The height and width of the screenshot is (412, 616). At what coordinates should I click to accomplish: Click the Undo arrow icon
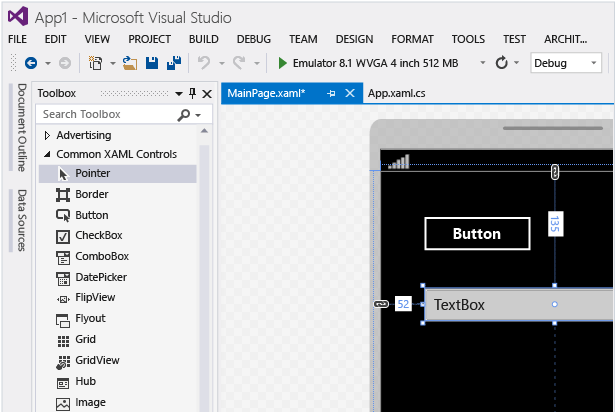coord(204,63)
